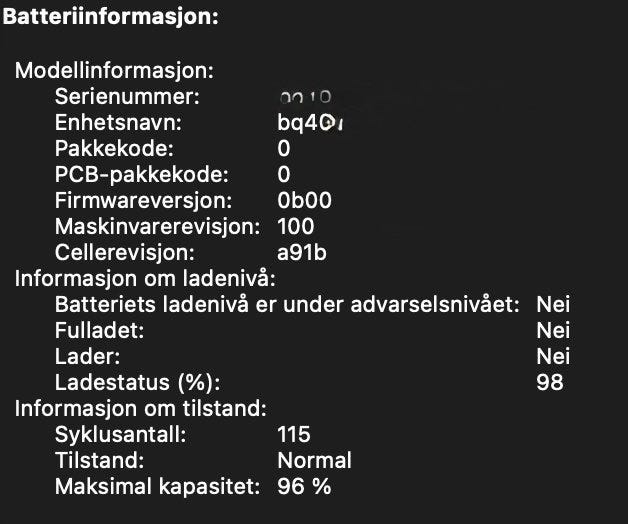Select the Enhetsnavn value bq40
The width and height of the screenshot is (628, 524).
(310, 123)
